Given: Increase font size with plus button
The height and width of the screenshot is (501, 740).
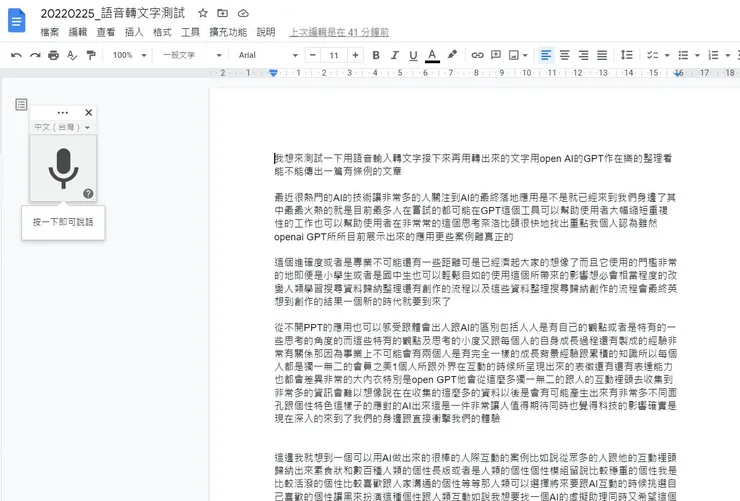Looking at the screenshot, I should (x=355, y=55).
